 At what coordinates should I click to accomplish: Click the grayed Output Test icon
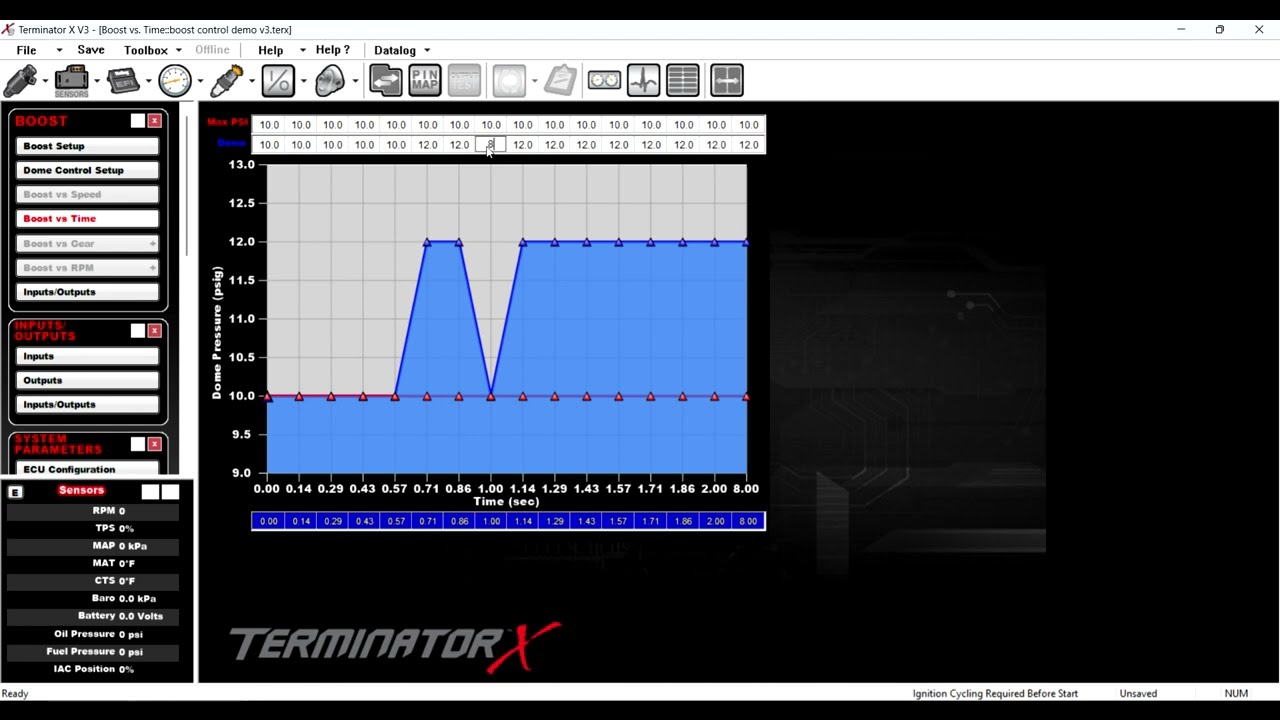(x=464, y=80)
